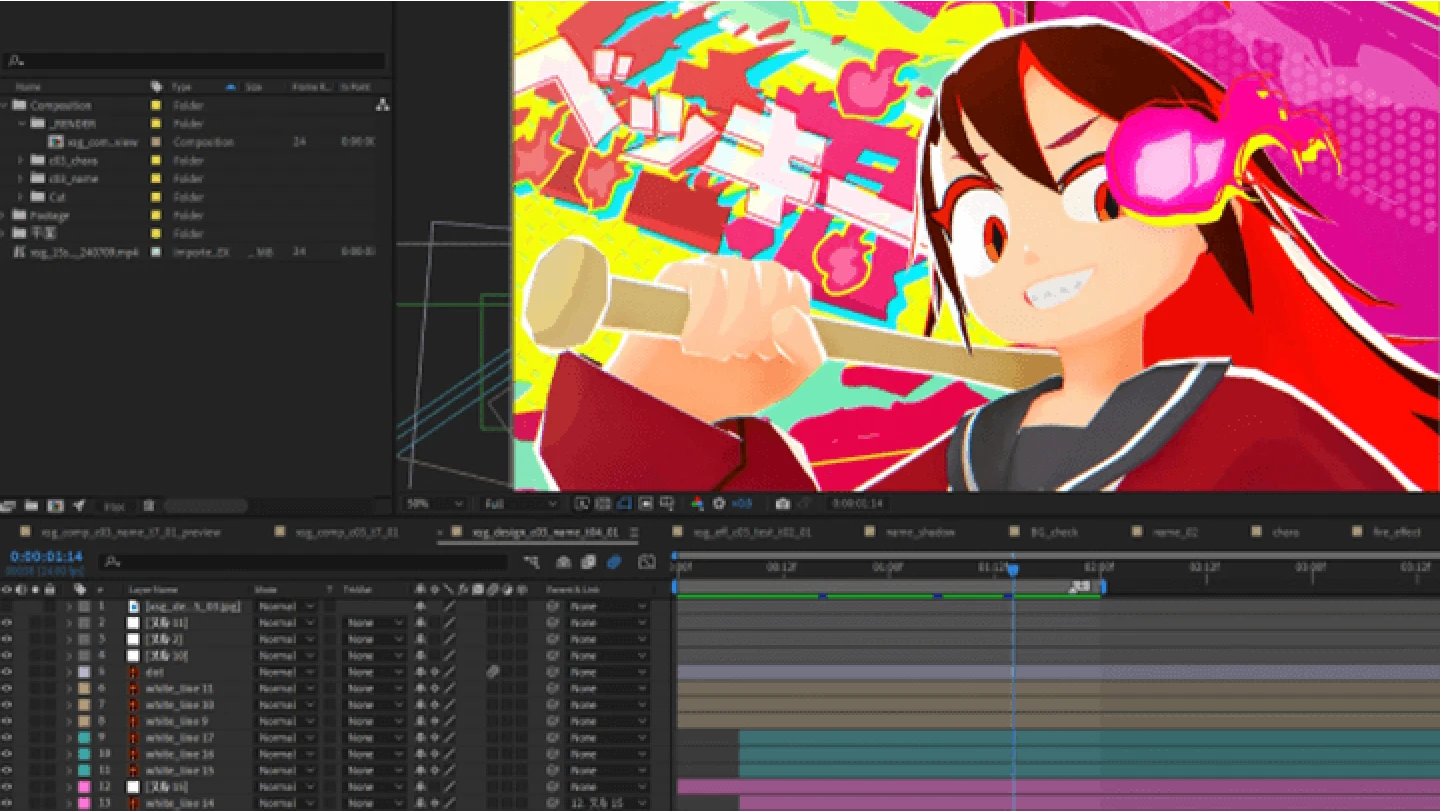1440x811 pixels.
Task: Sort project by Type column header
Action: click(x=181, y=87)
